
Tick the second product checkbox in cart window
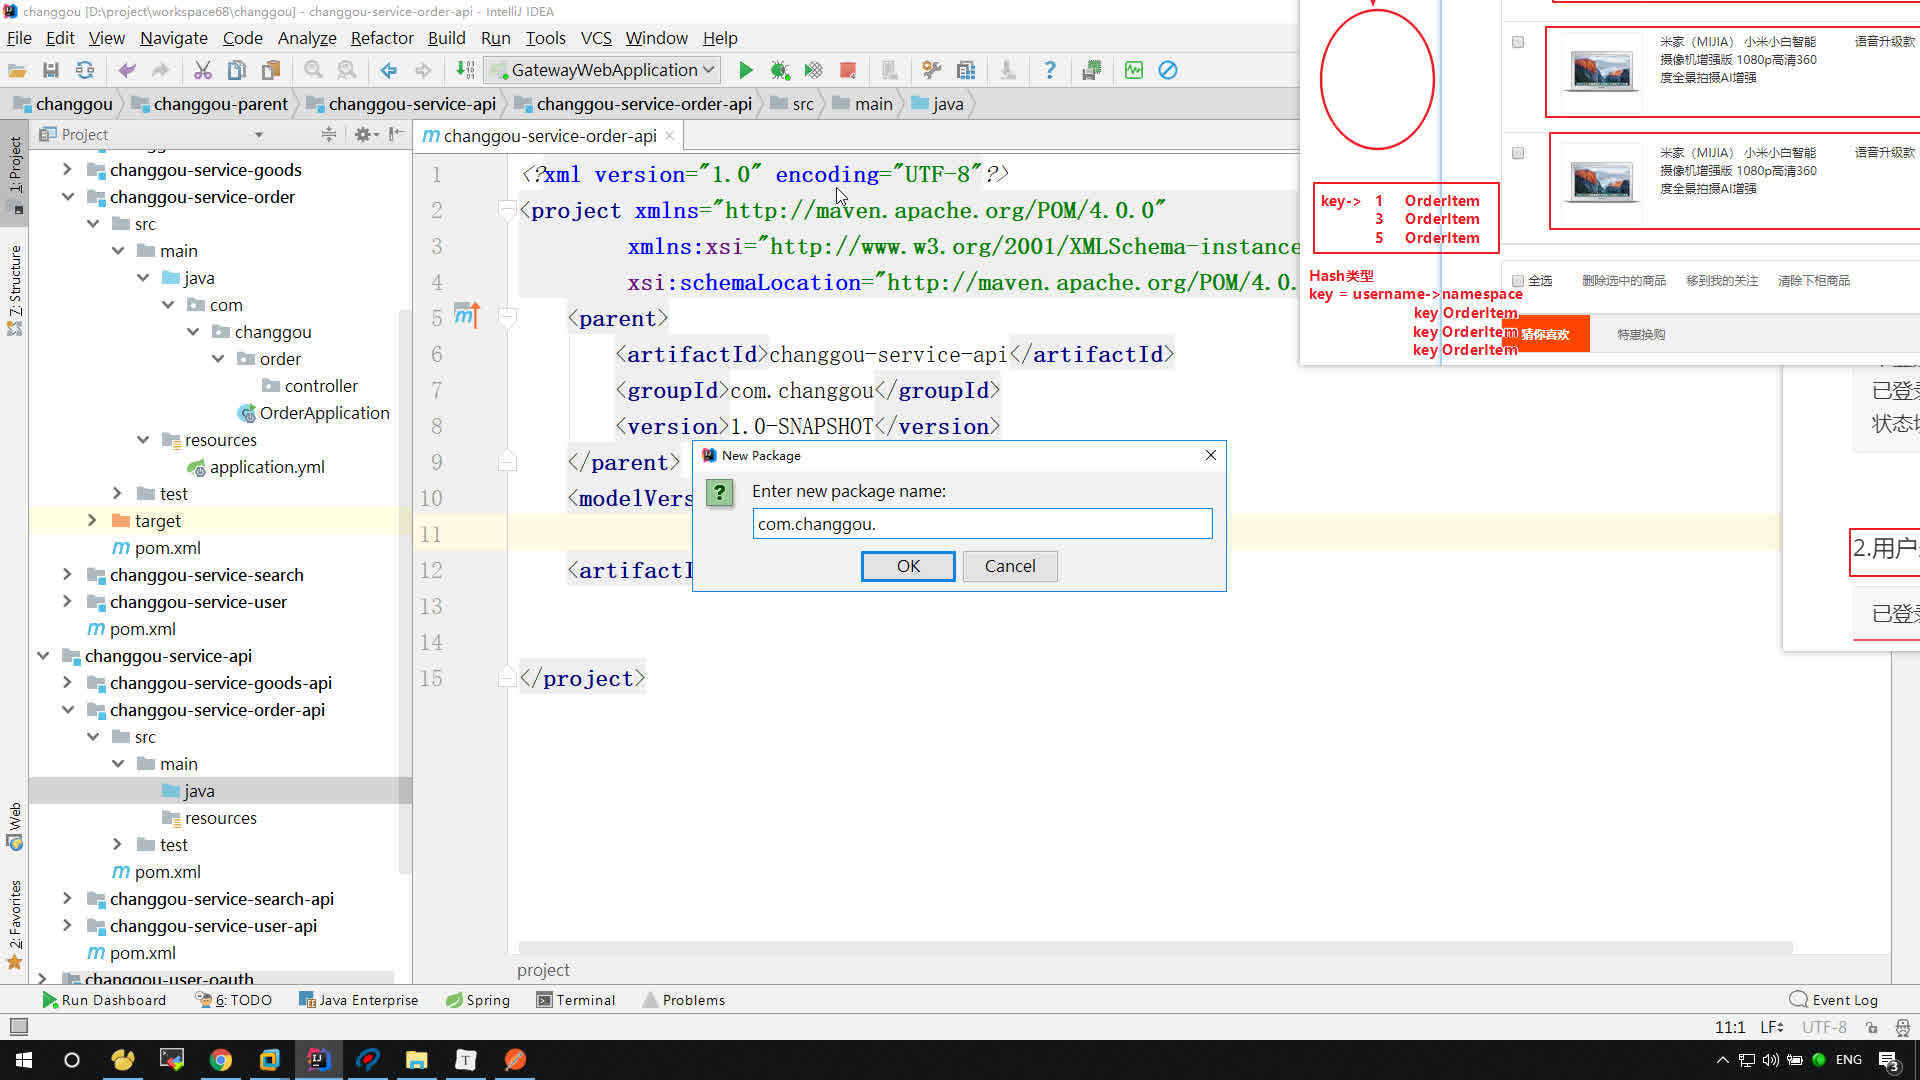pyautogui.click(x=1518, y=153)
